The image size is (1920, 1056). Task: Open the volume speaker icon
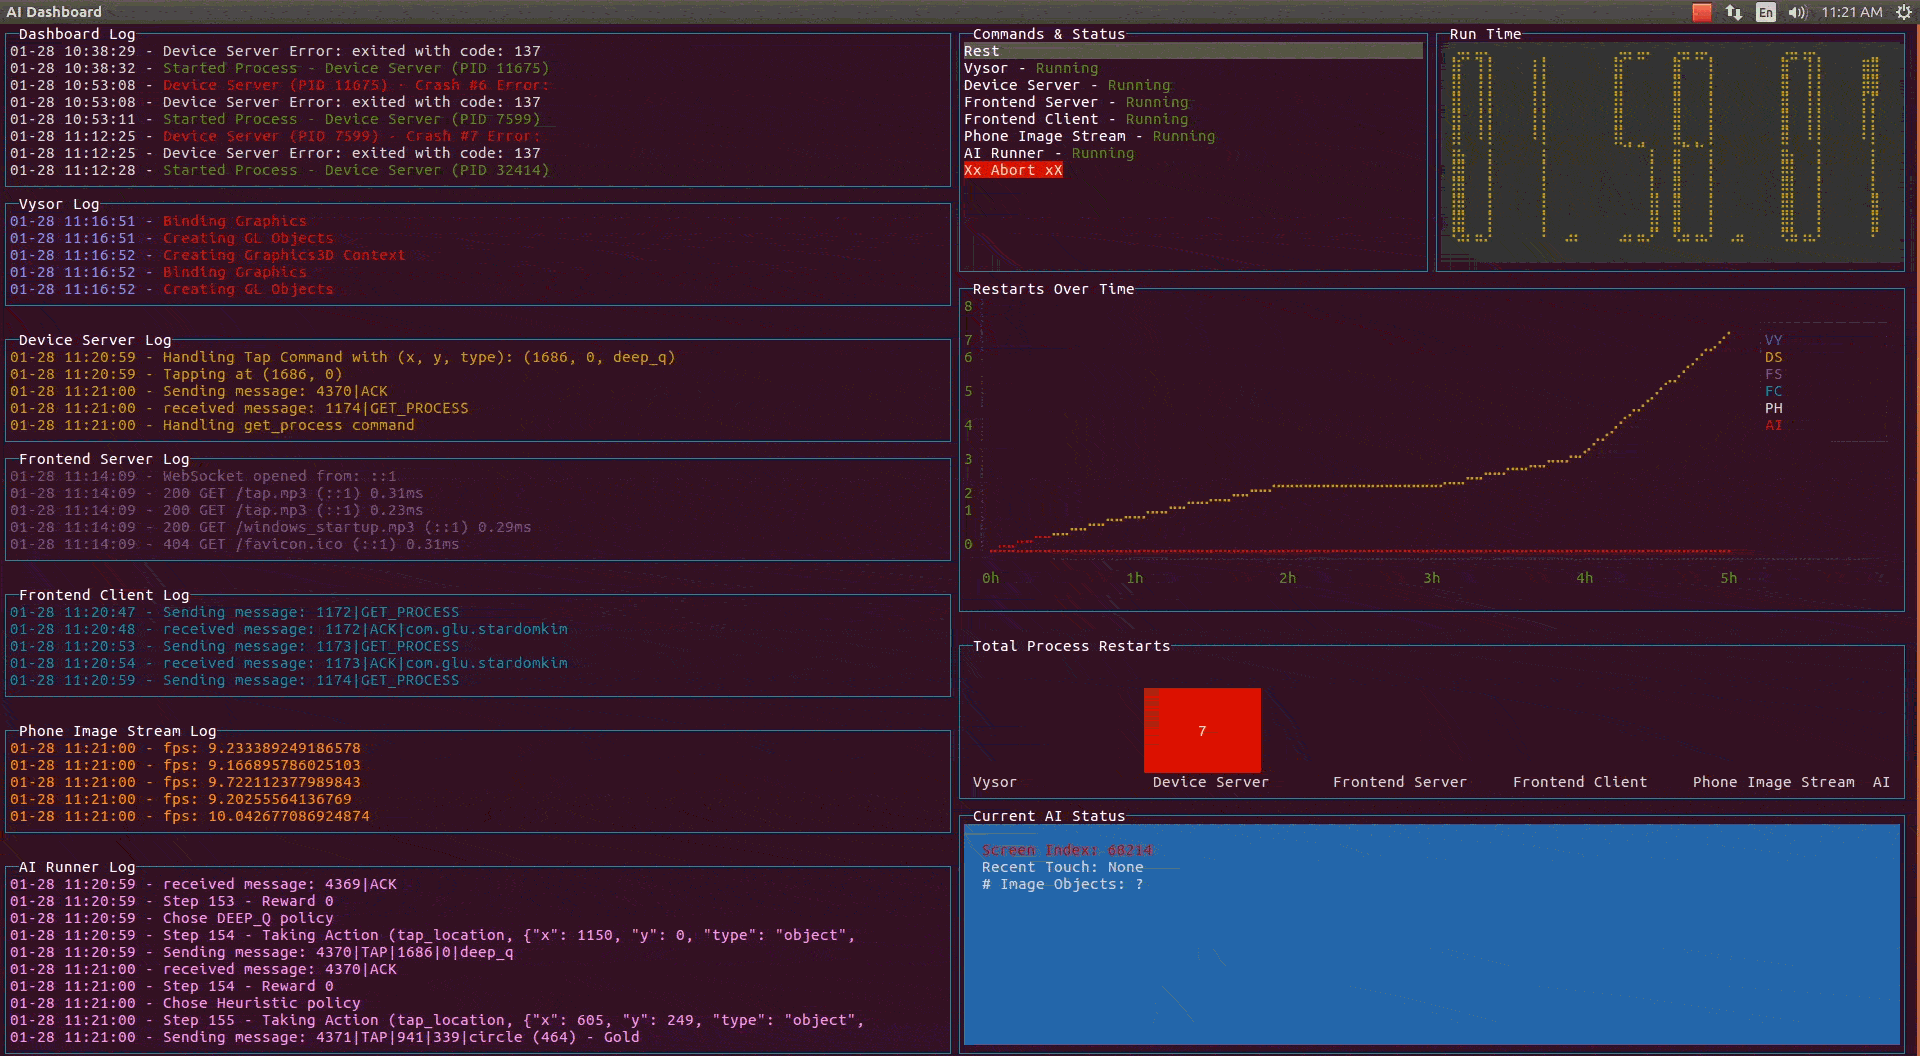tap(1797, 12)
